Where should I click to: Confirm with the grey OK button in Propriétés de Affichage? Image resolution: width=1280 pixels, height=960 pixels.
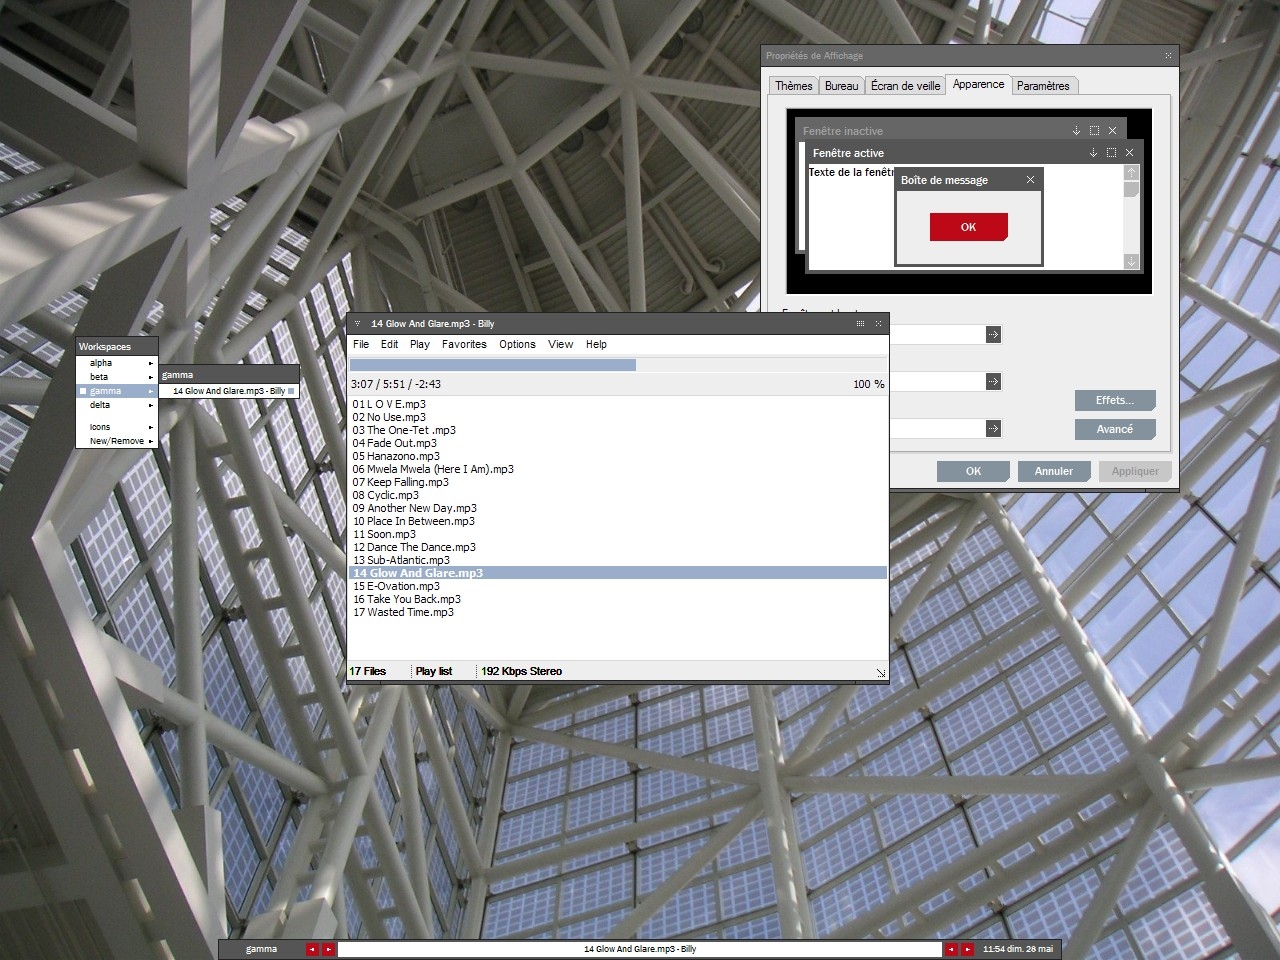point(973,471)
